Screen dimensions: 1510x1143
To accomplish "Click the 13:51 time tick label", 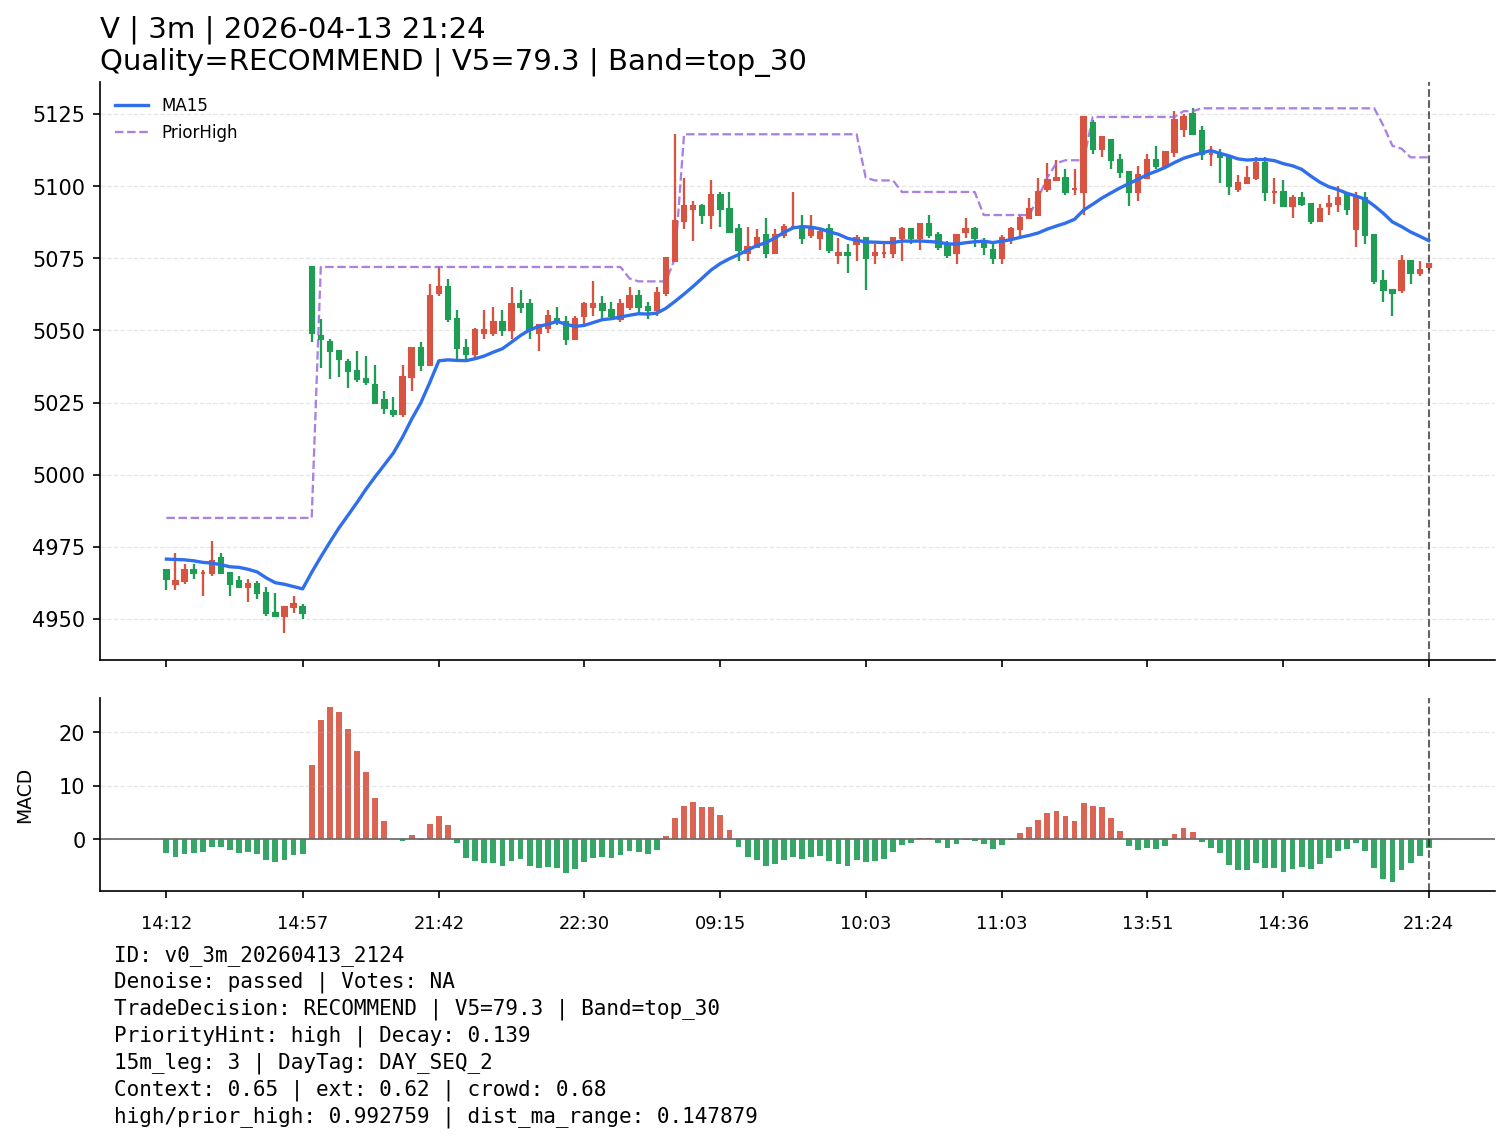I will (1147, 923).
